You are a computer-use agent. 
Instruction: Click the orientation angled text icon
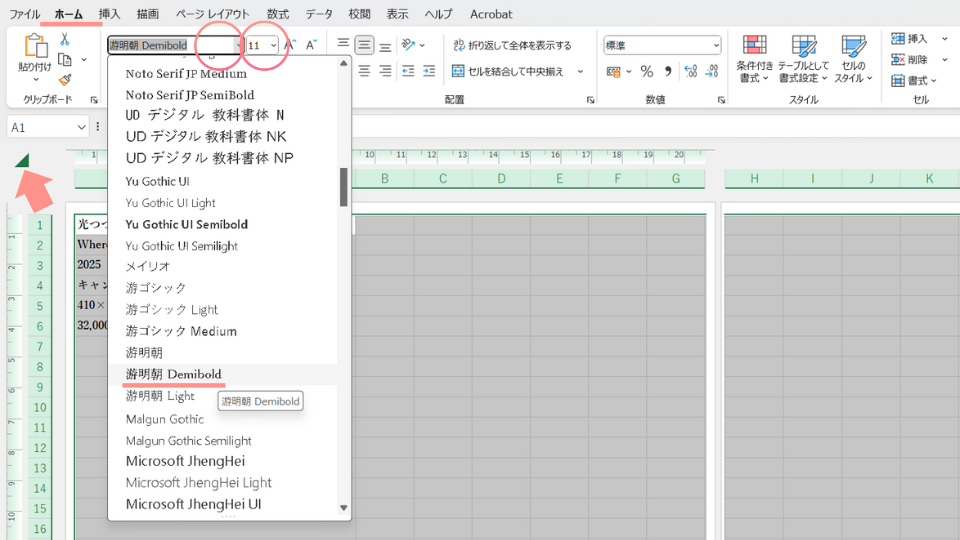coord(408,45)
